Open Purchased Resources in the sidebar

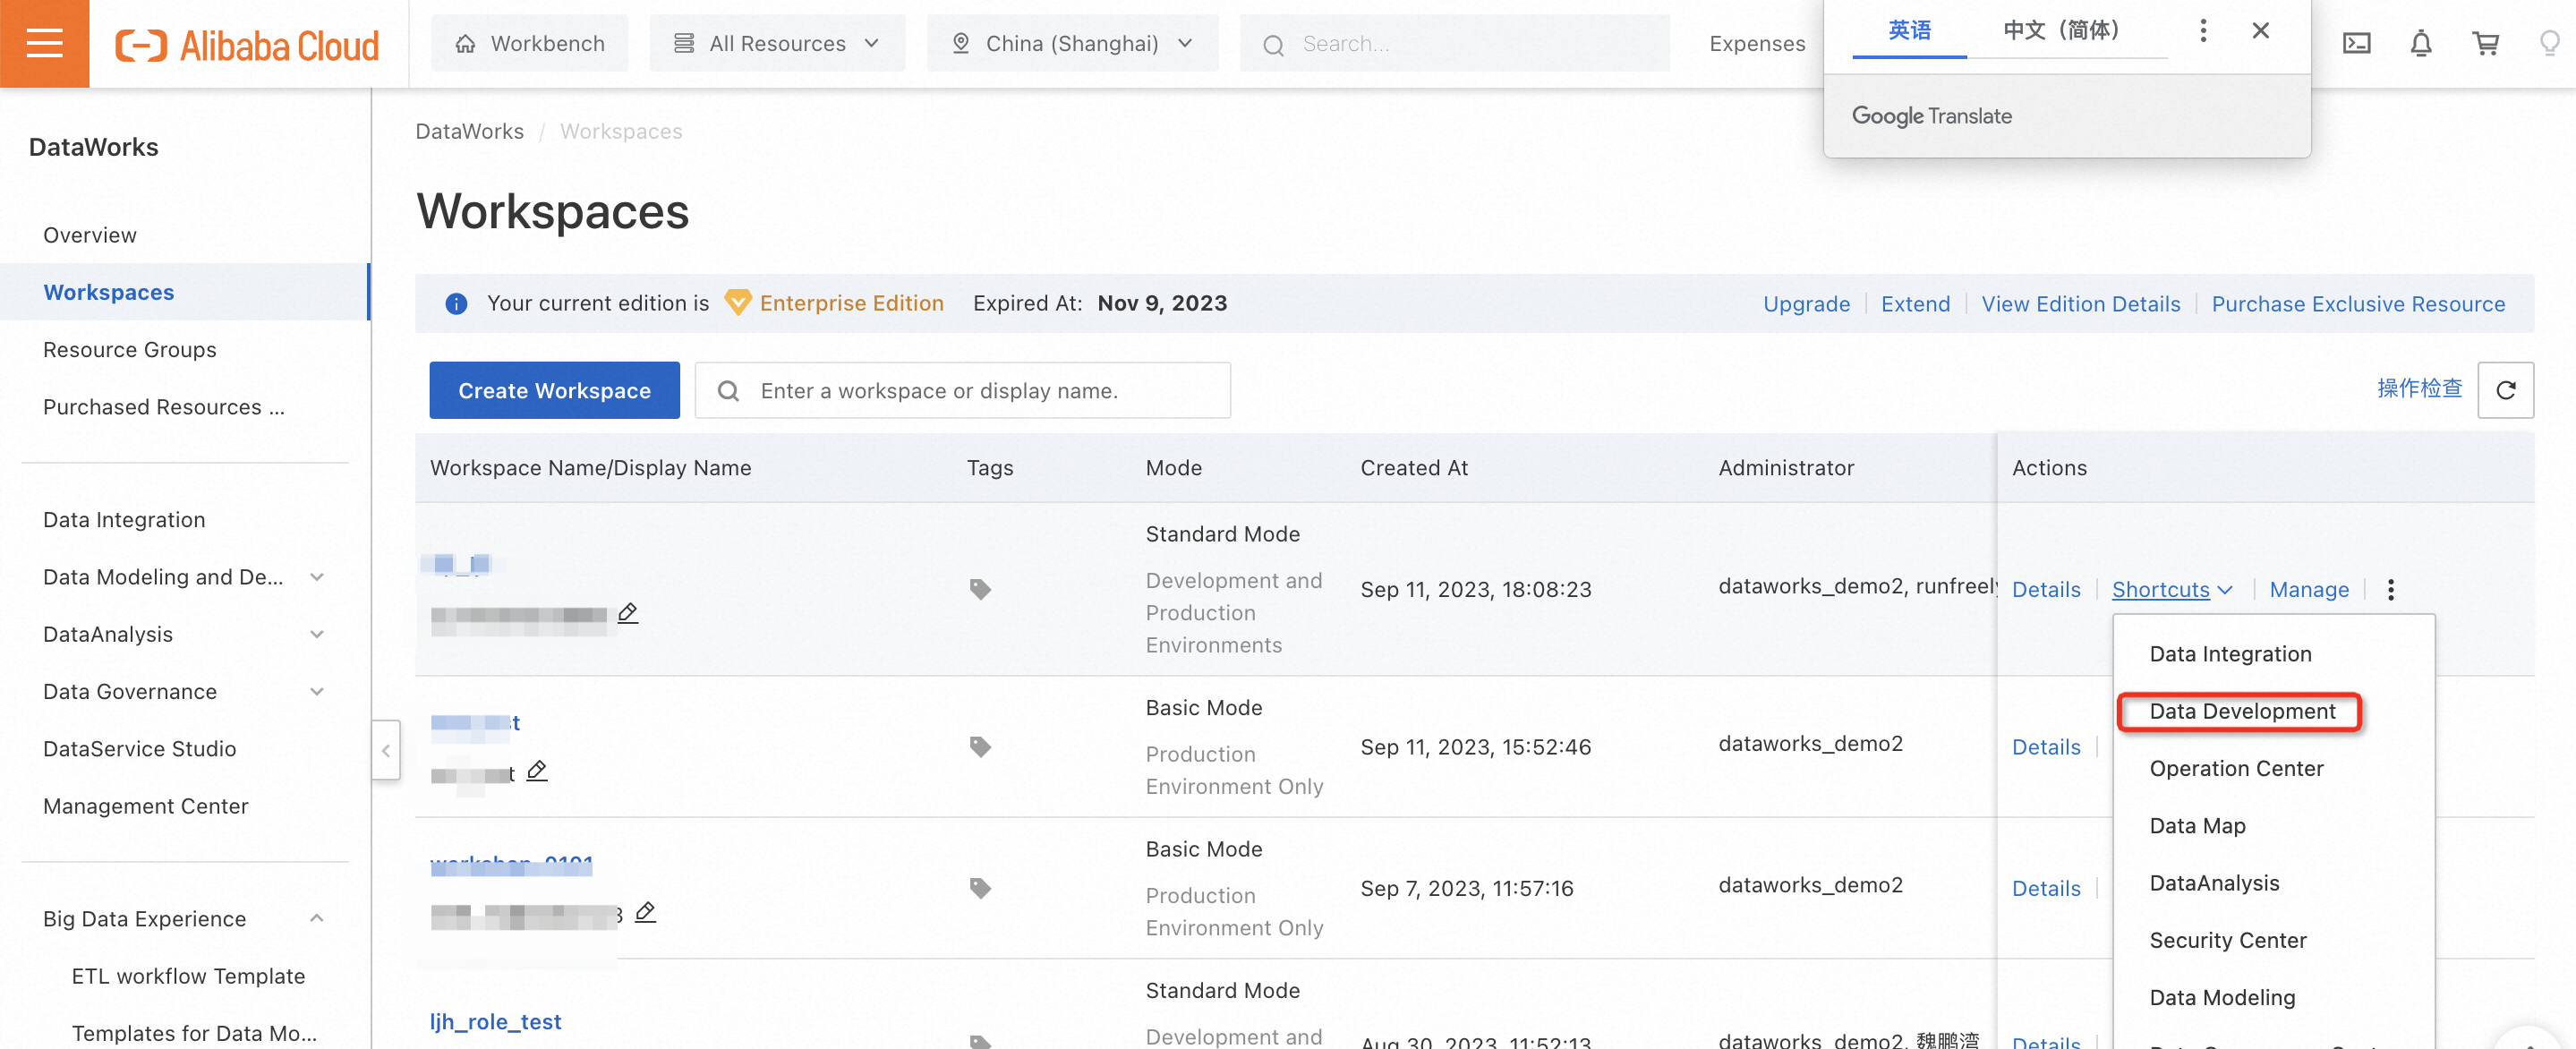click(x=163, y=407)
